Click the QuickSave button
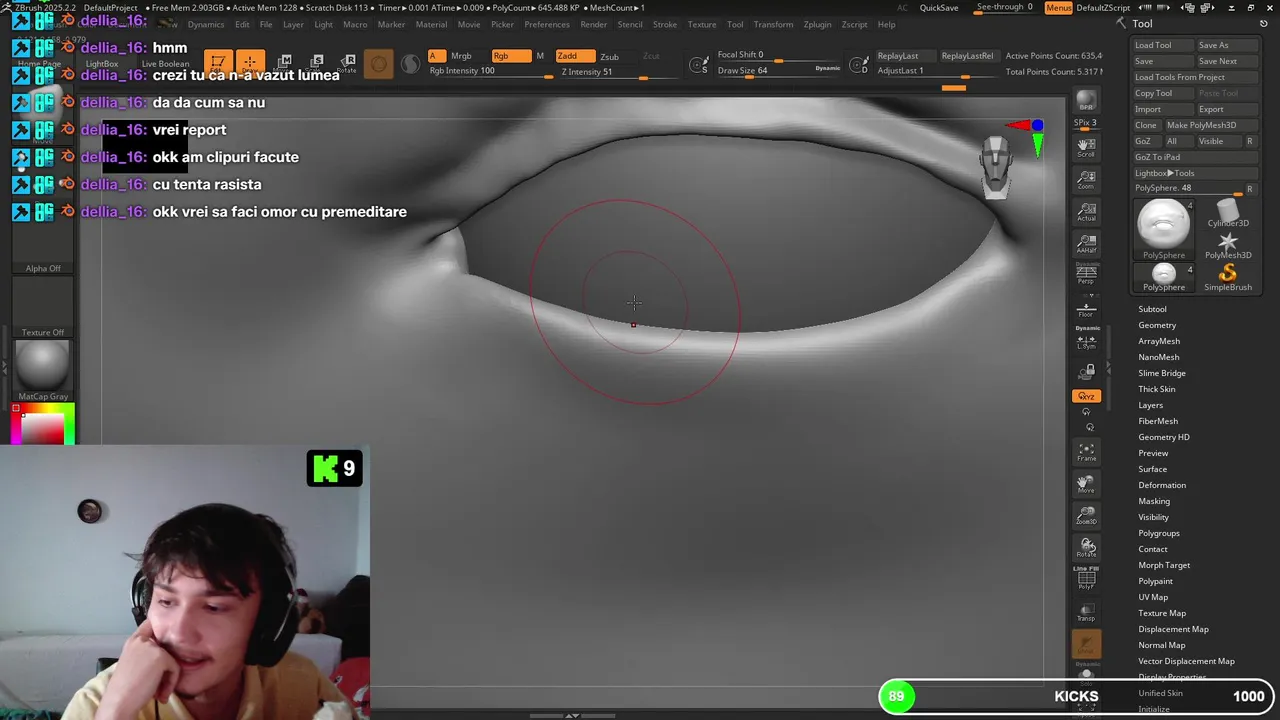 tap(939, 8)
